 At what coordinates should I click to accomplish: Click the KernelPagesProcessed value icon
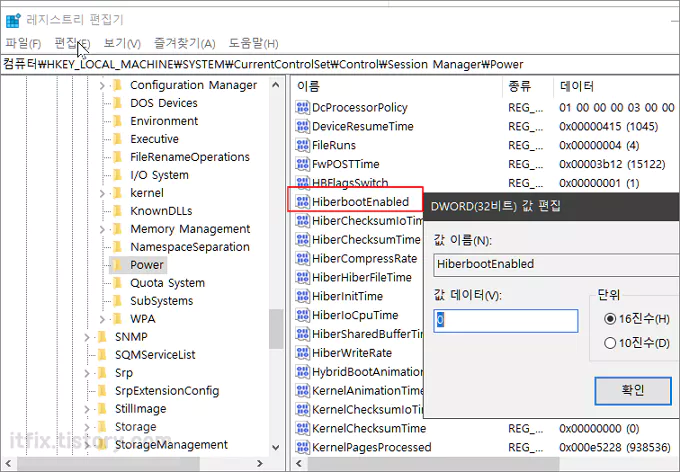pyautogui.click(x=302, y=447)
